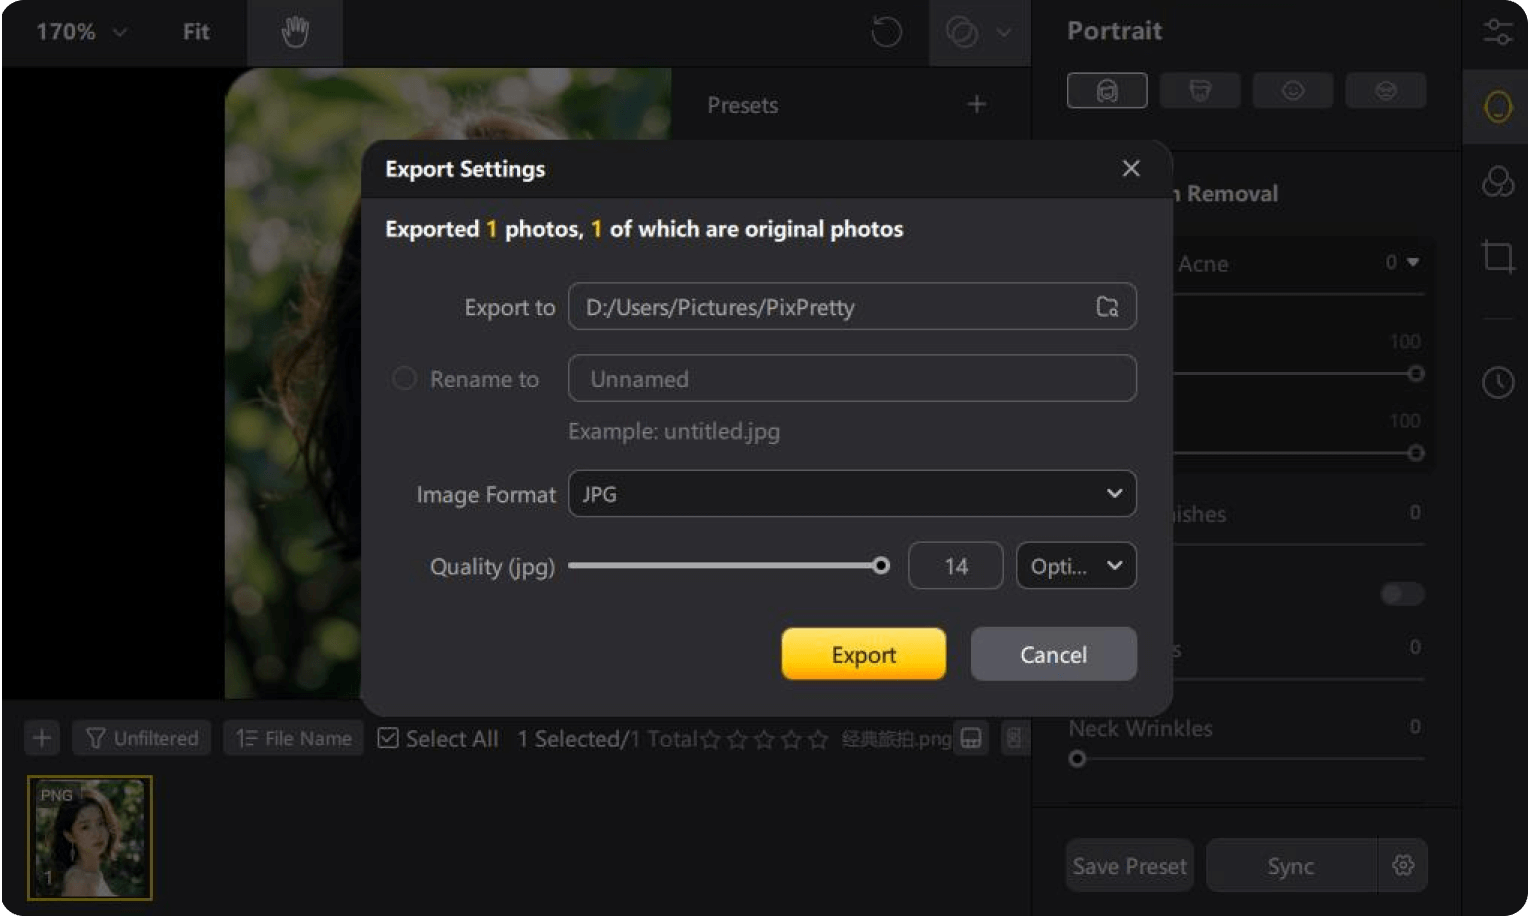Enable the Rename to radio button
Image resolution: width=1528 pixels, height=916 pixels.
[x=404, y=378]
